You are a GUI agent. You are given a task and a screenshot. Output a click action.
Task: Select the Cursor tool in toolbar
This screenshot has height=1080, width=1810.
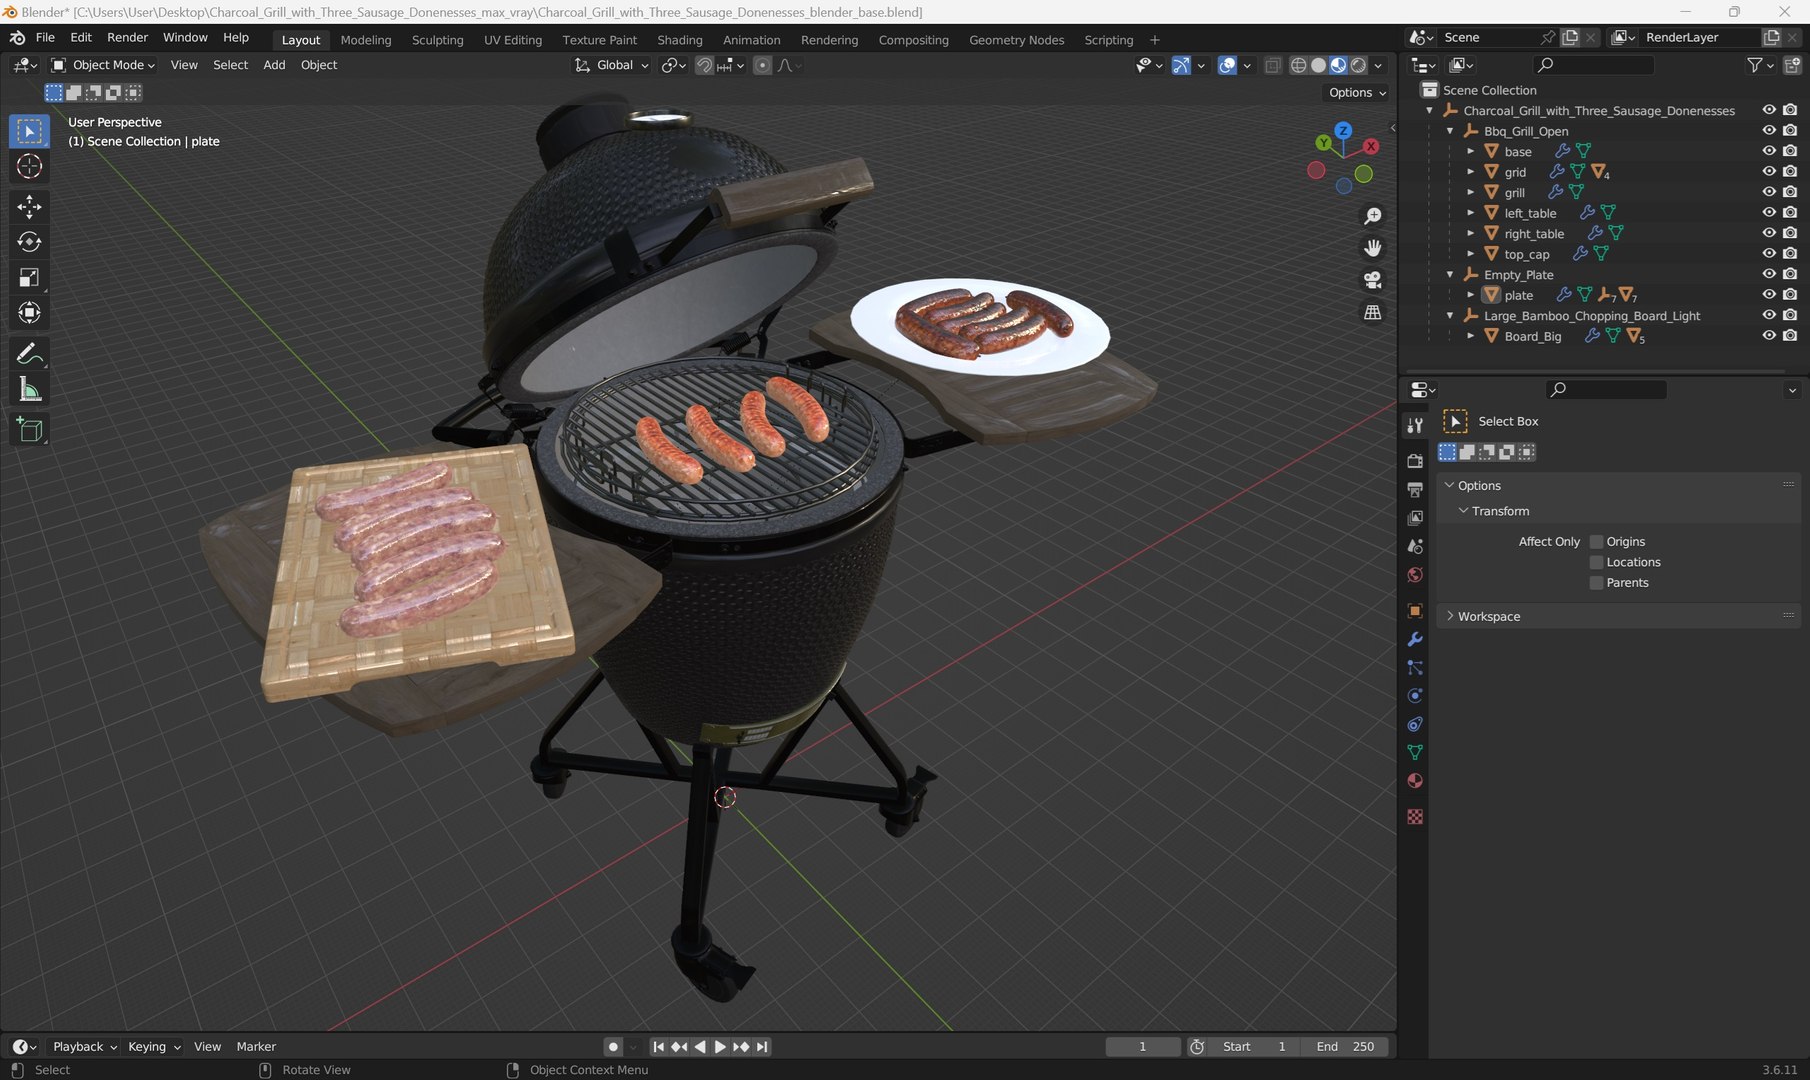click(x=29, y=166)
